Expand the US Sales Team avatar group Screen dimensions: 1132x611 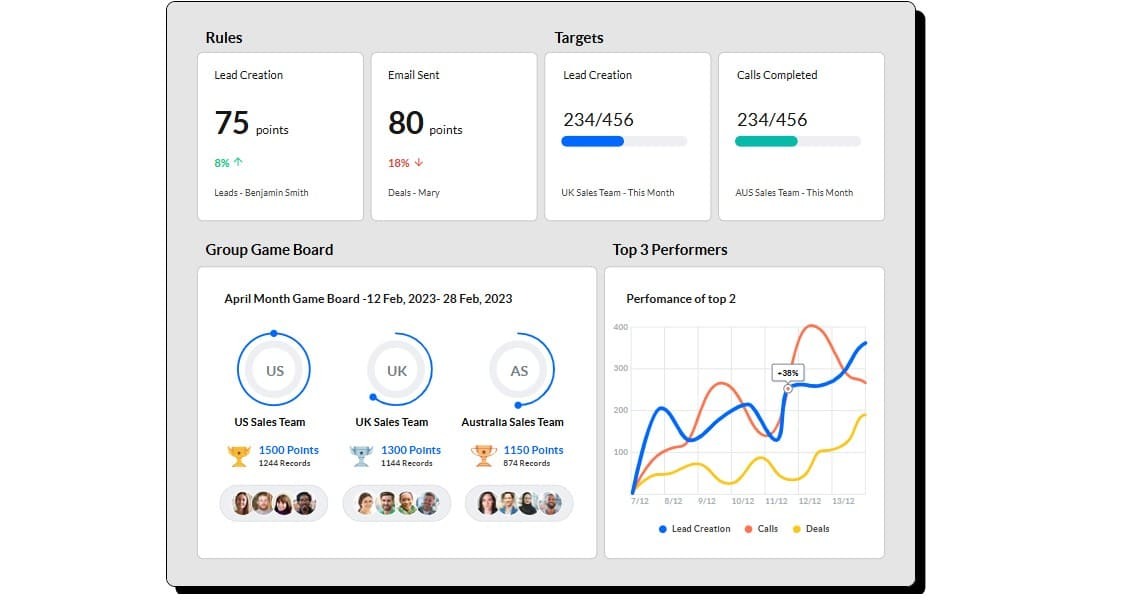273,503
